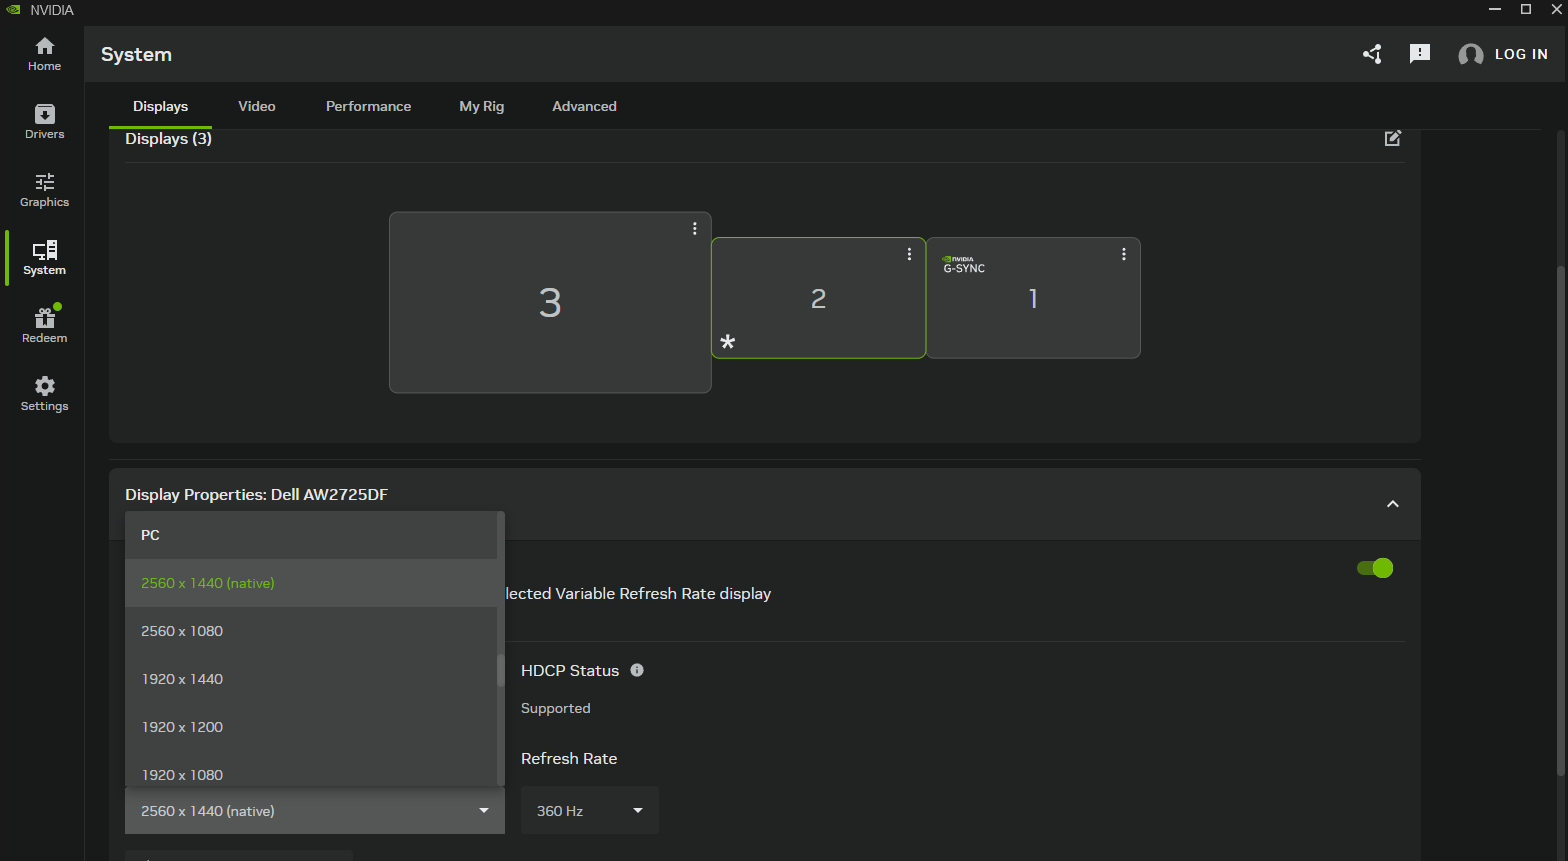Click the 'Supported' HDCP status text
Screen dimensions: 1568x861
tap(556, 708)
